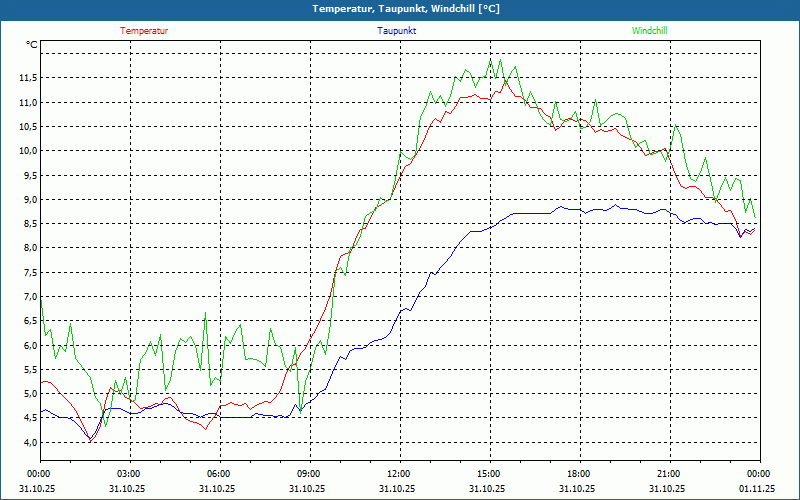Click the "7,0" y-axis value
Image resolution: width=800 pixels, height=500 pixels.
[x=30, y=296]
